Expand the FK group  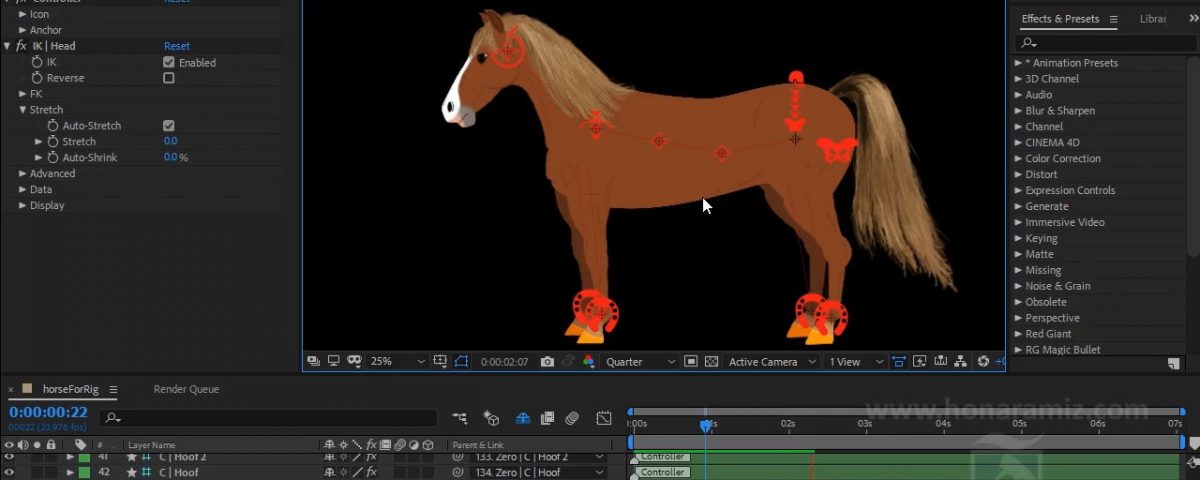click(x=23, y=94)
